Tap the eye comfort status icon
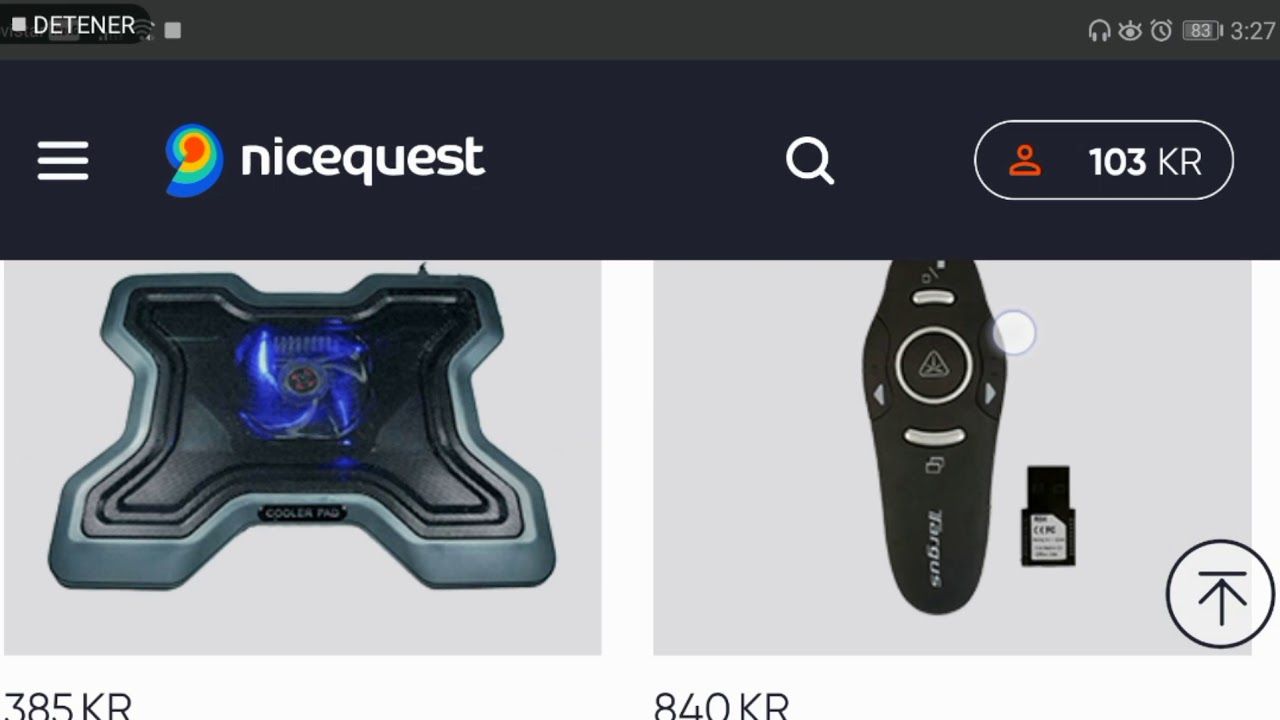 pyautogui.click(x=1130, y=31)
